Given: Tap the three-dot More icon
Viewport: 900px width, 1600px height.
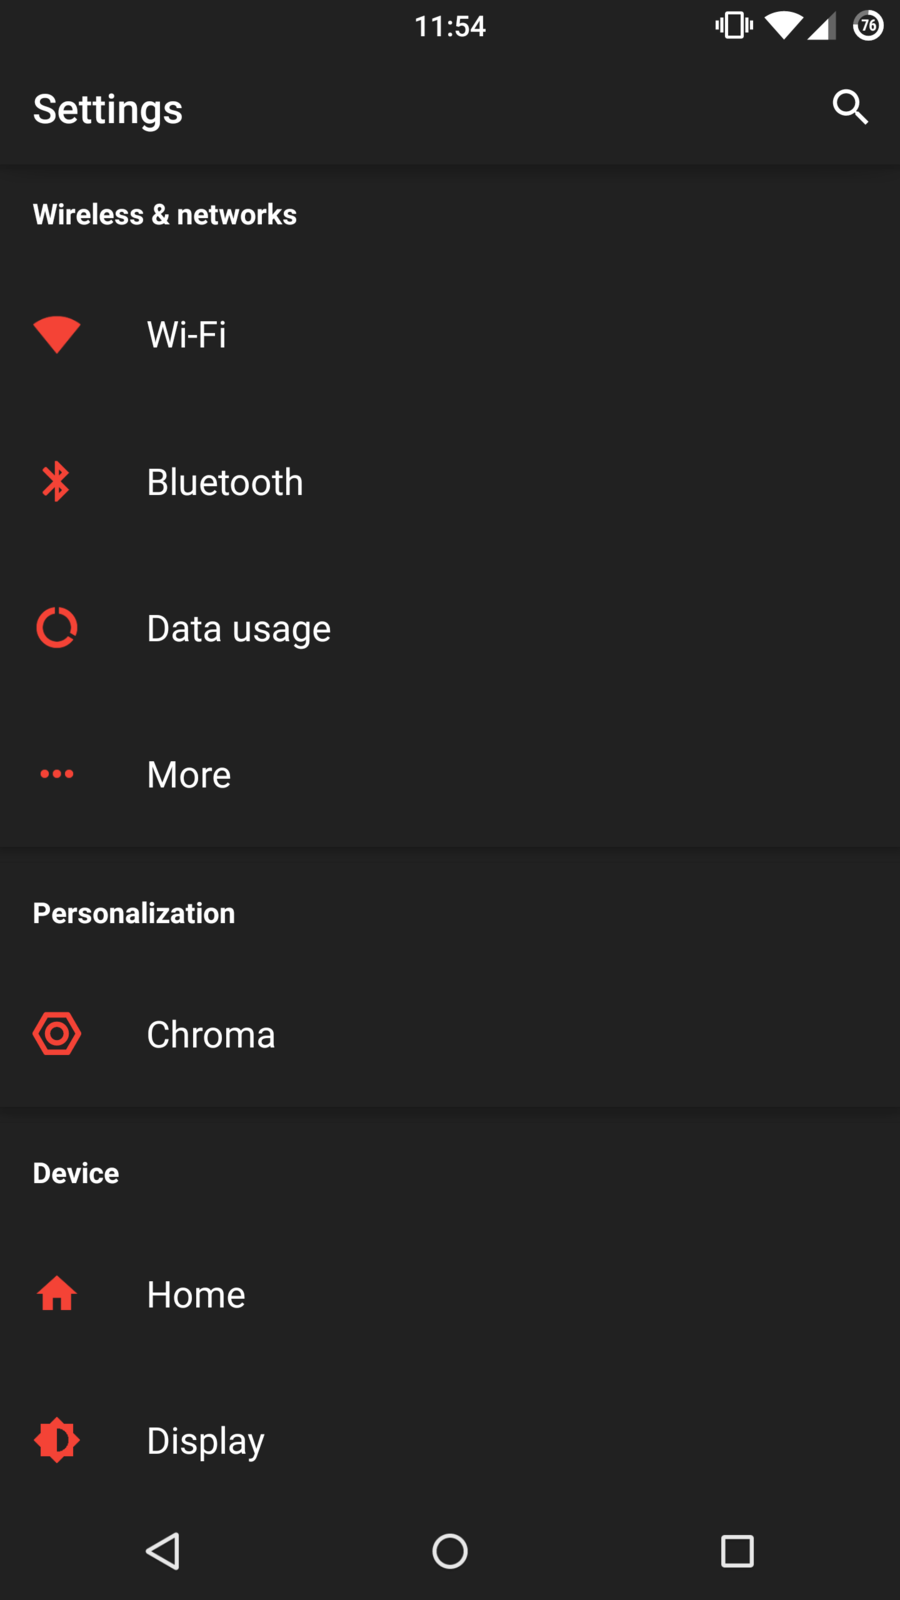Looking at the screenshot, I should point(57,774).
